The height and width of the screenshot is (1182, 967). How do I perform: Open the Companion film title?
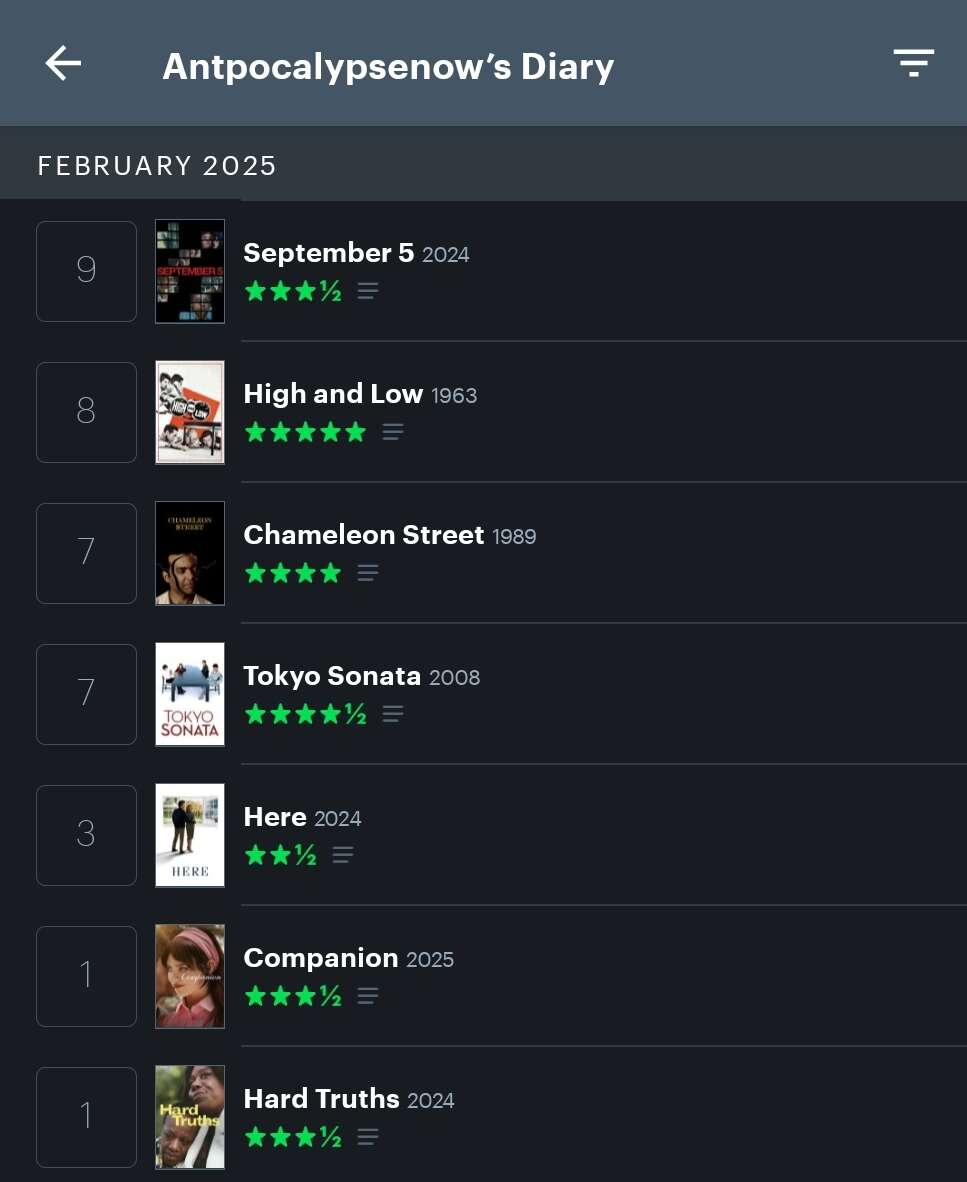(320, 958)
